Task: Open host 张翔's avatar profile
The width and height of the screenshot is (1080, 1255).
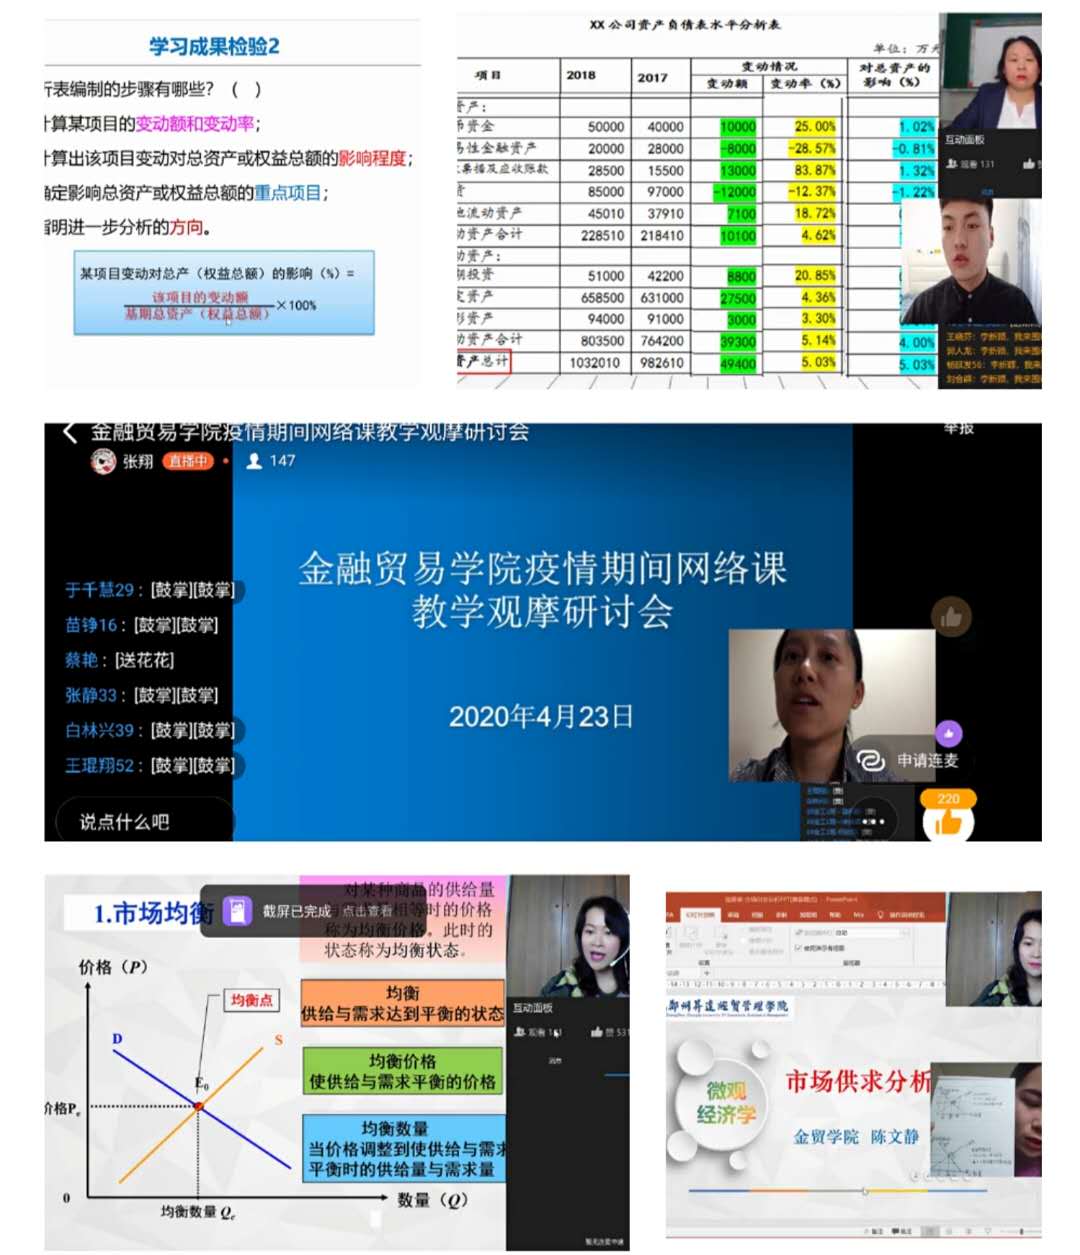Action: click(x=103, y=461)
